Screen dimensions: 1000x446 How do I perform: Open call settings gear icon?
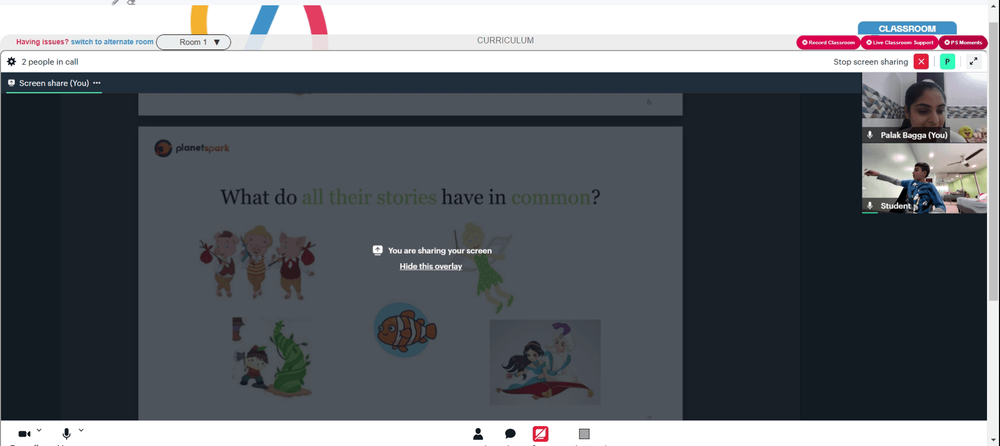point(11,62)
